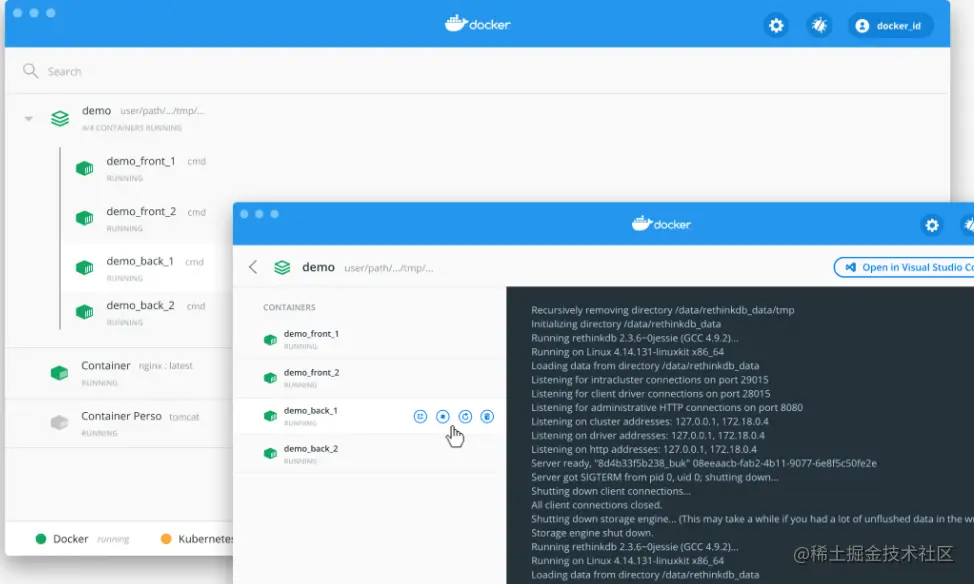Click demo_front_1 cube icon in front window
Viewport: 974px width, 584px height.
[x=270, y=340]
